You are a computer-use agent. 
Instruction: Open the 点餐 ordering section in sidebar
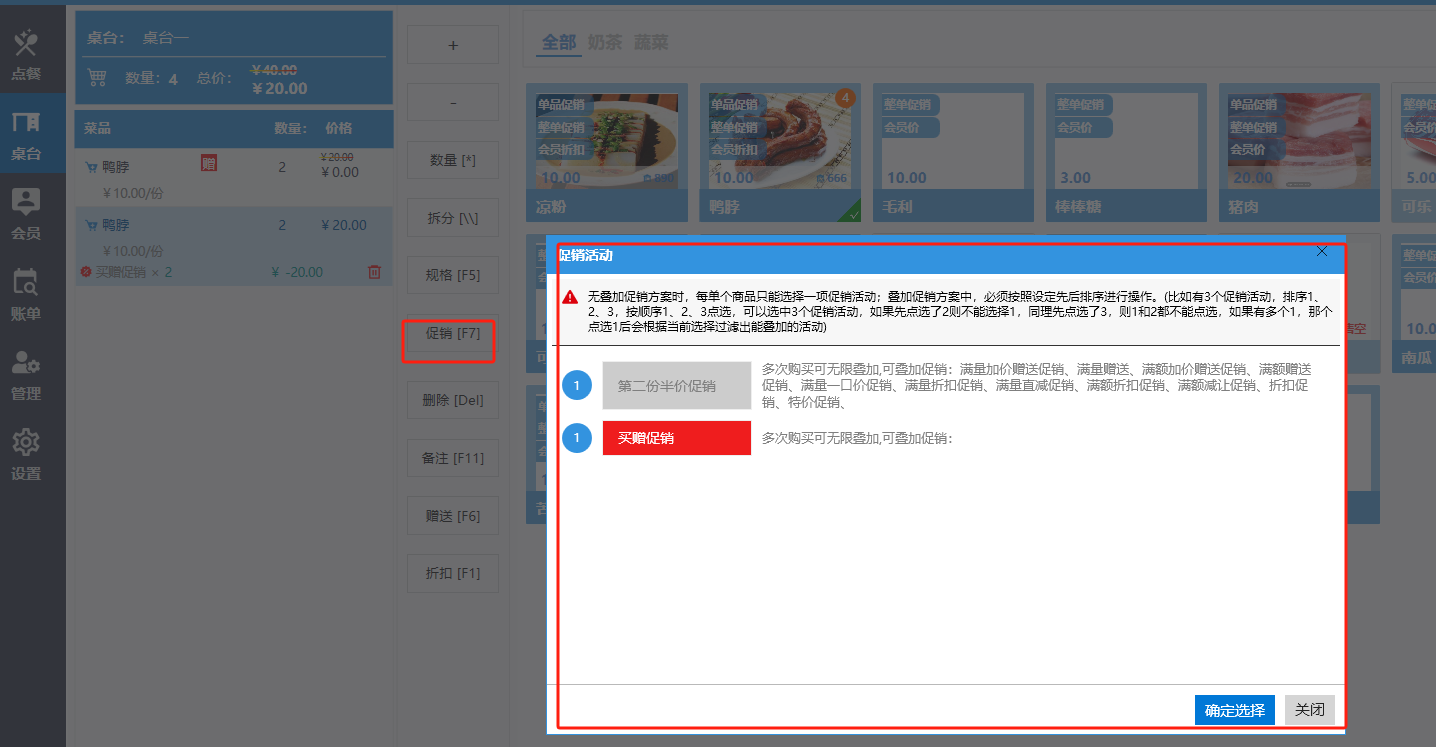[x=26, y=54]
